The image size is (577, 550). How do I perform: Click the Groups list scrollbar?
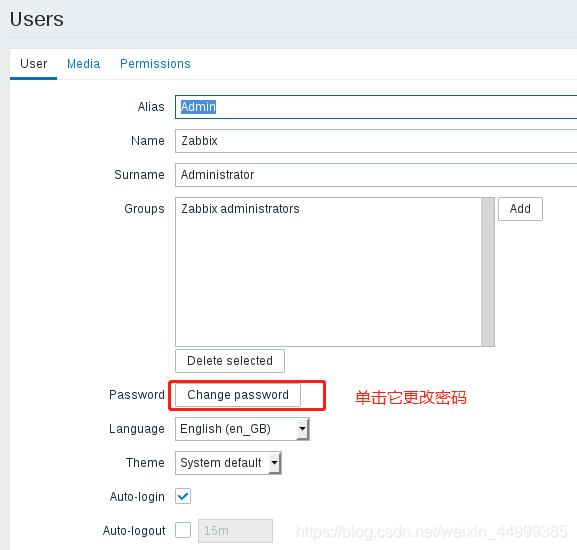[488, 272]
